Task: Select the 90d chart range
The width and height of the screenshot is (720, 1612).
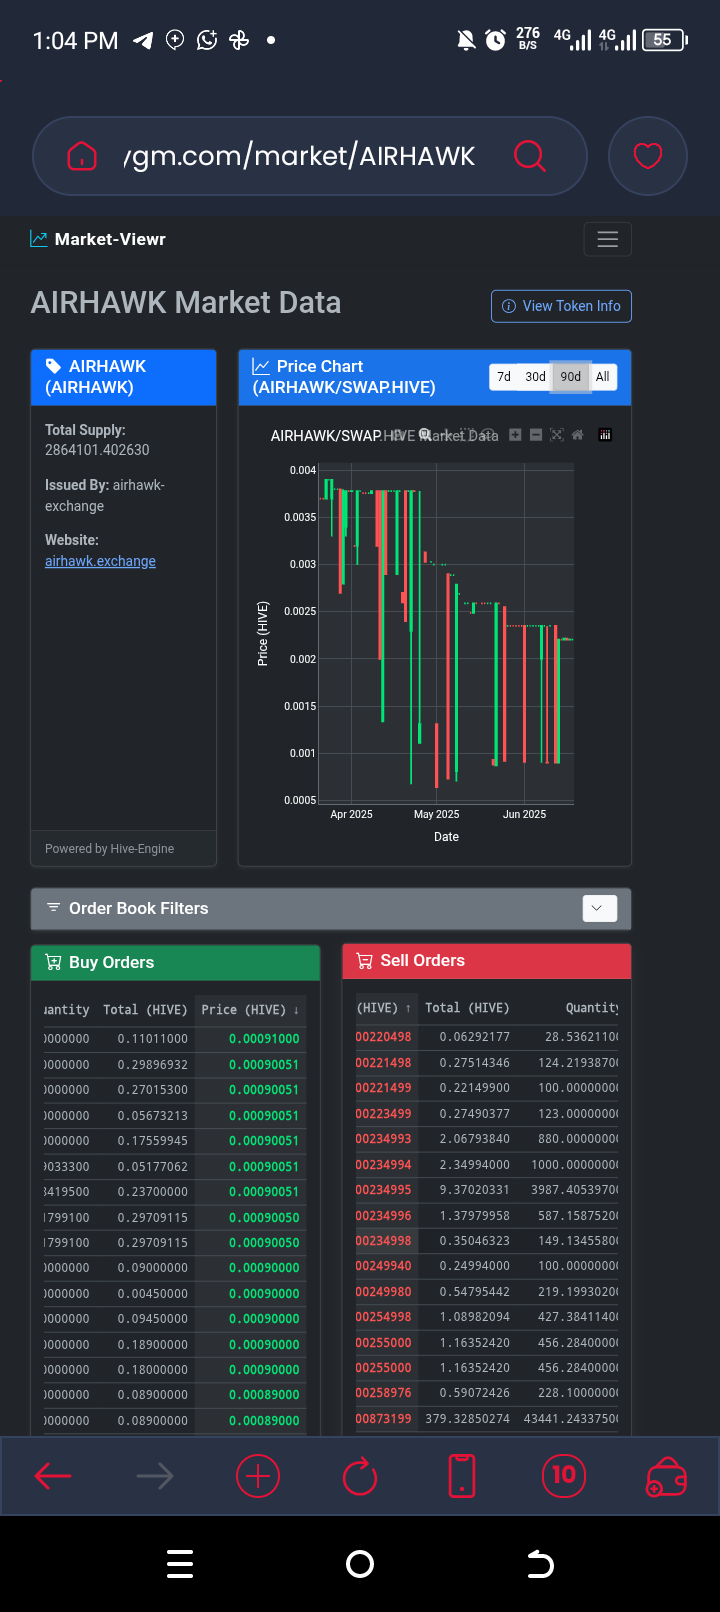Action: [x=570, y=377]
